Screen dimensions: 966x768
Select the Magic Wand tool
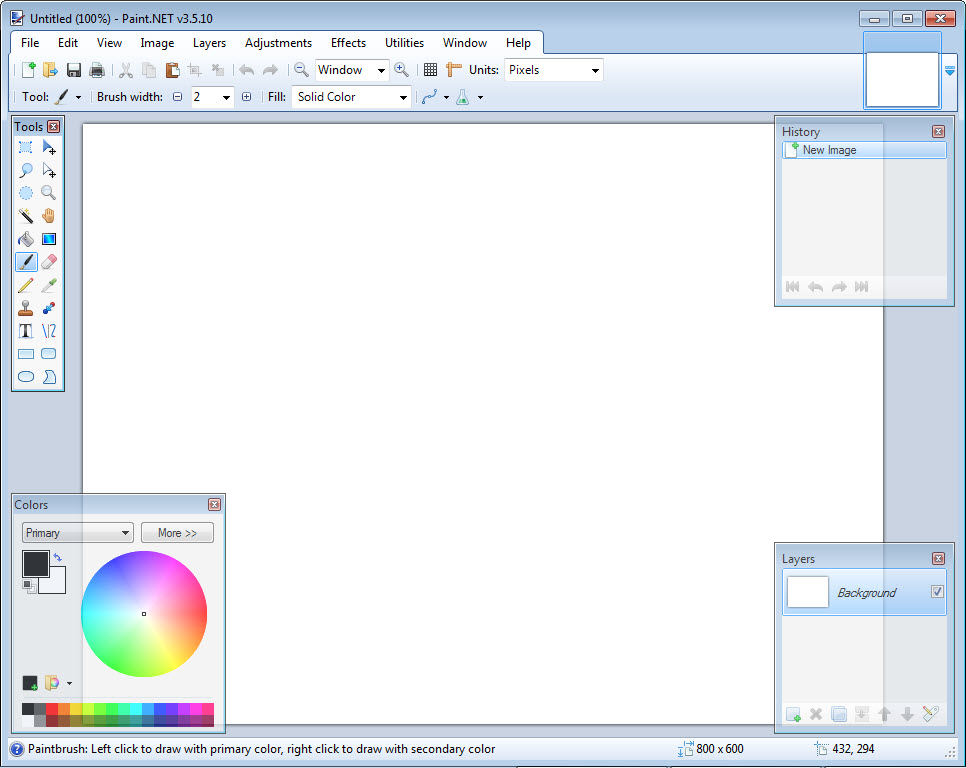(x=25, y=215)
